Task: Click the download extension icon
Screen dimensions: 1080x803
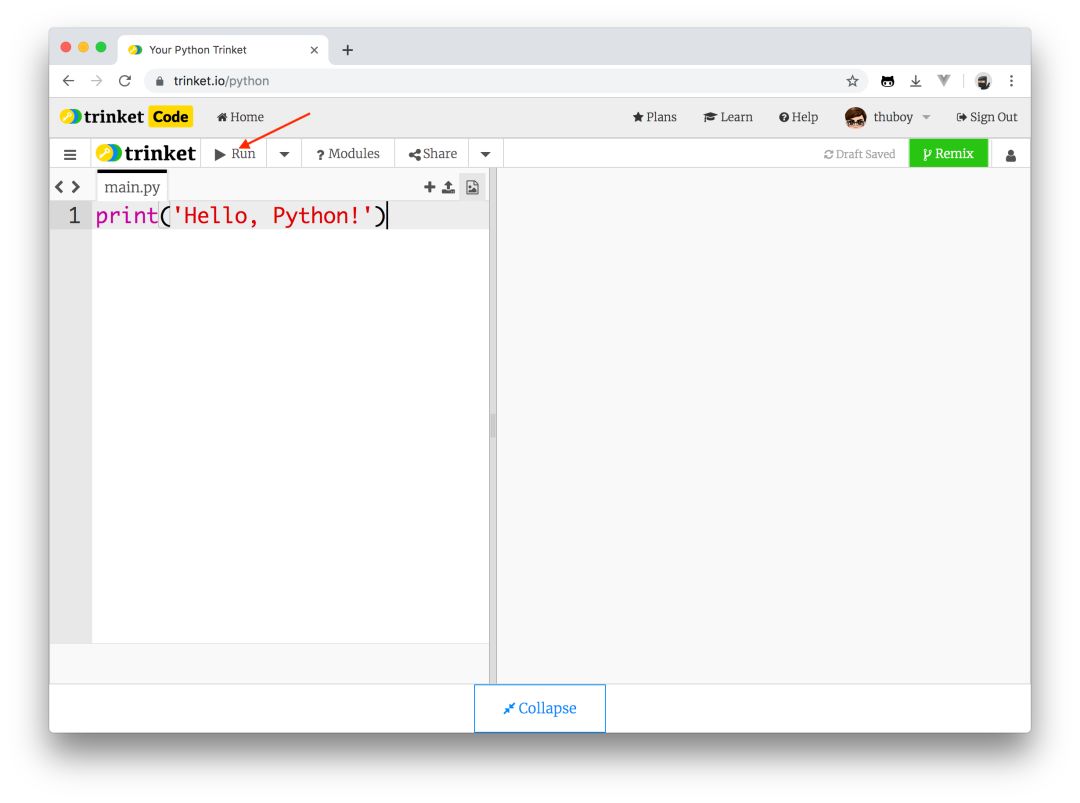Action: pos(915,81)
